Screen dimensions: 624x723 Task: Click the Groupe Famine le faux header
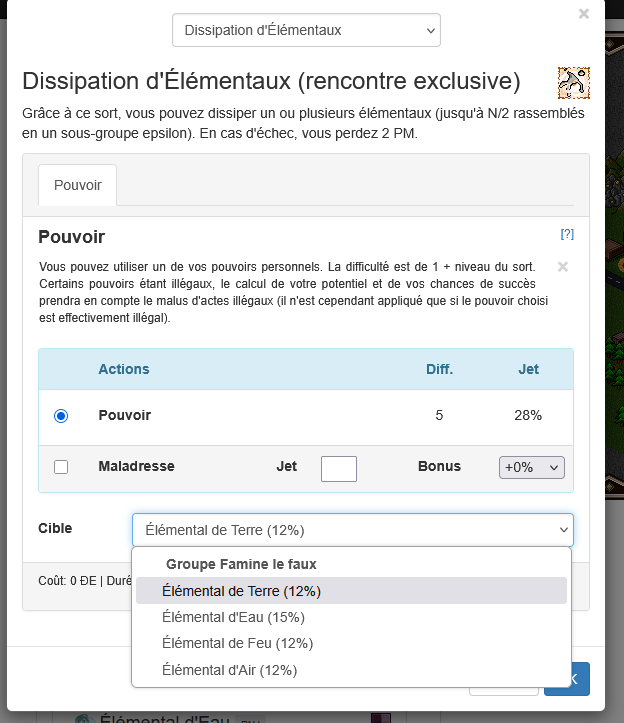point(241,564)
